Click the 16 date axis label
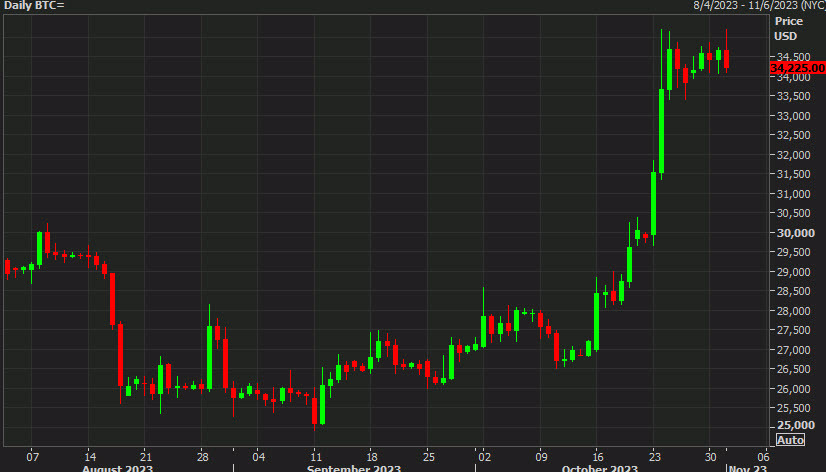This screenshot has width=826, height=472. 598,457
